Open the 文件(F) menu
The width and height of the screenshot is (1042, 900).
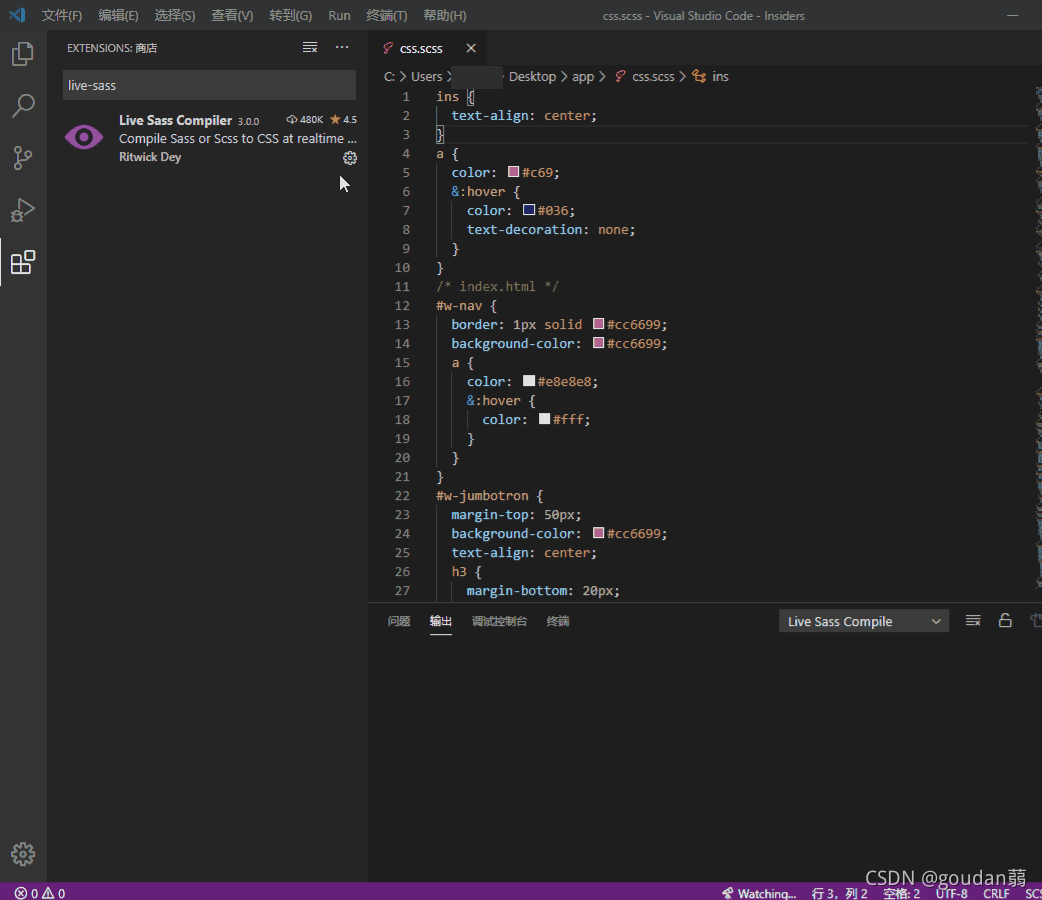(x=61, y=15)
